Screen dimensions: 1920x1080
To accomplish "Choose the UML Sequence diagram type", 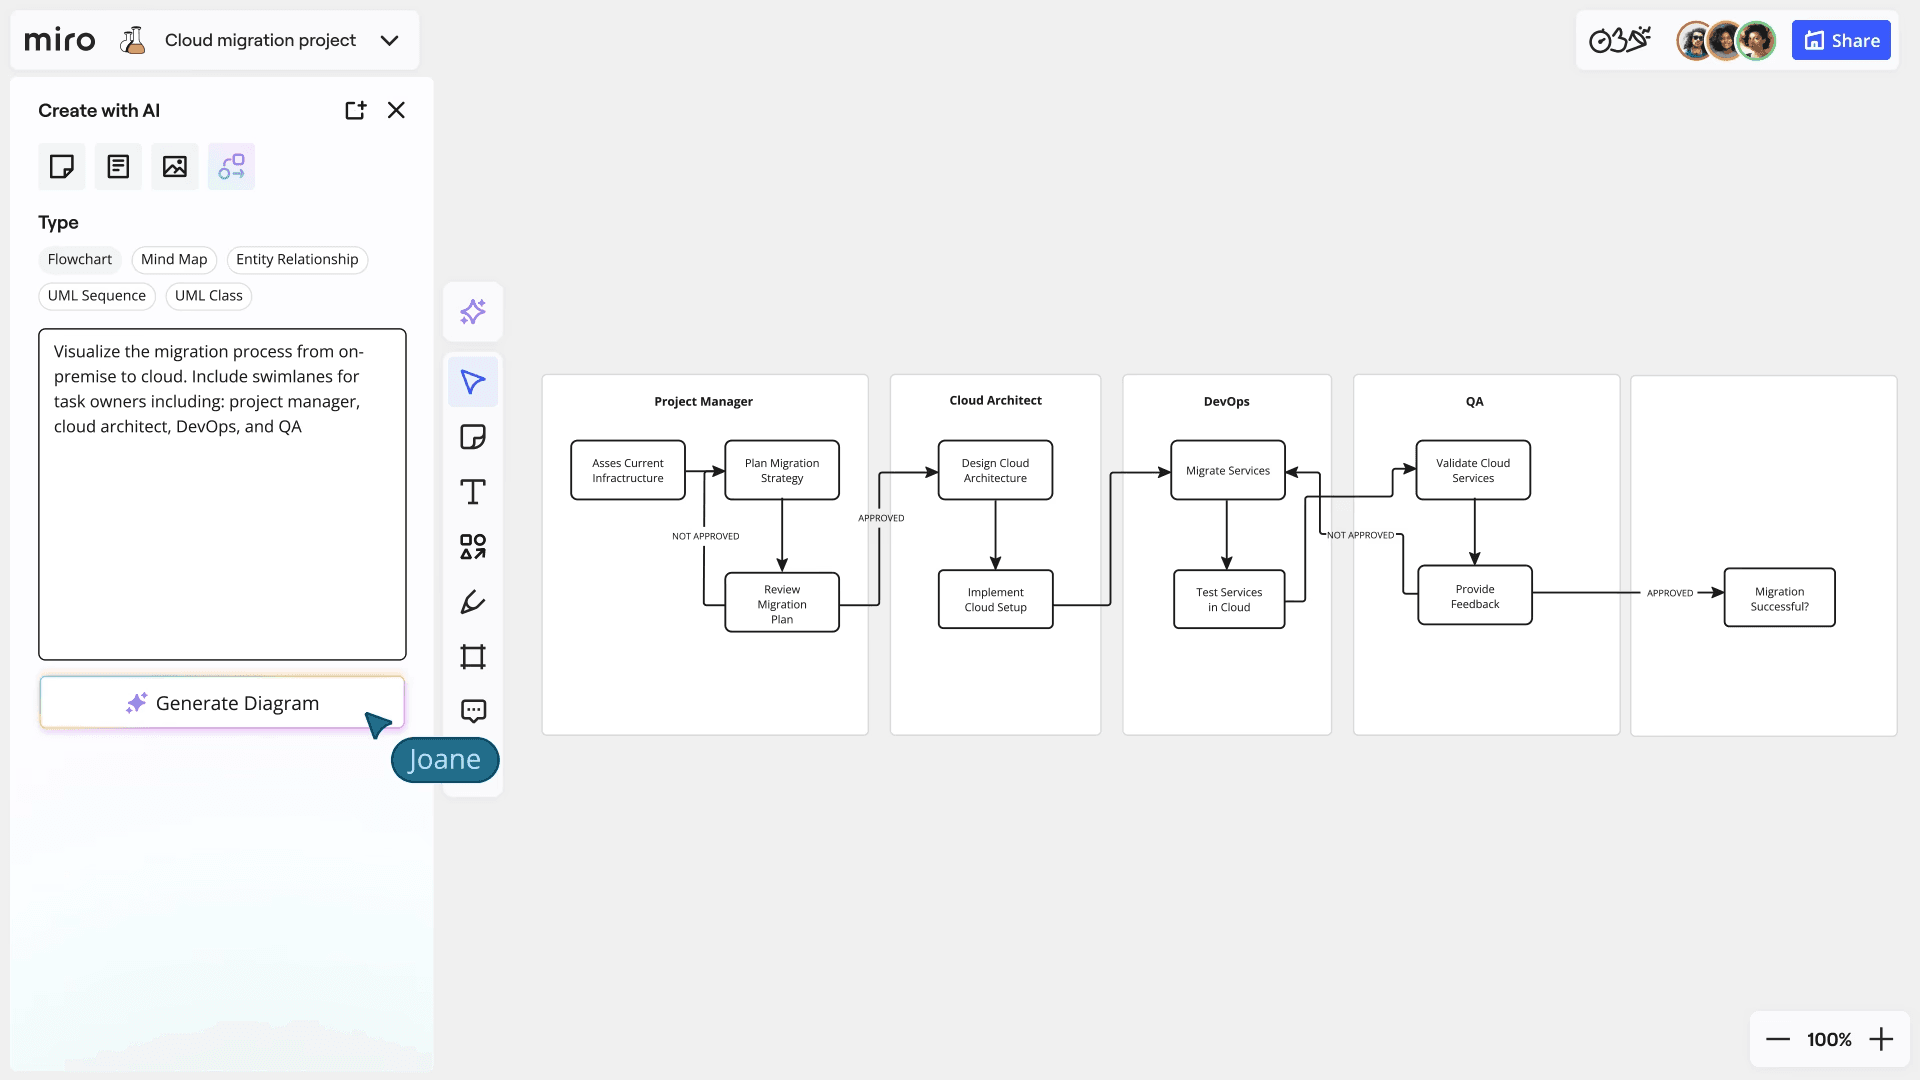I will [x=97, y=296].
